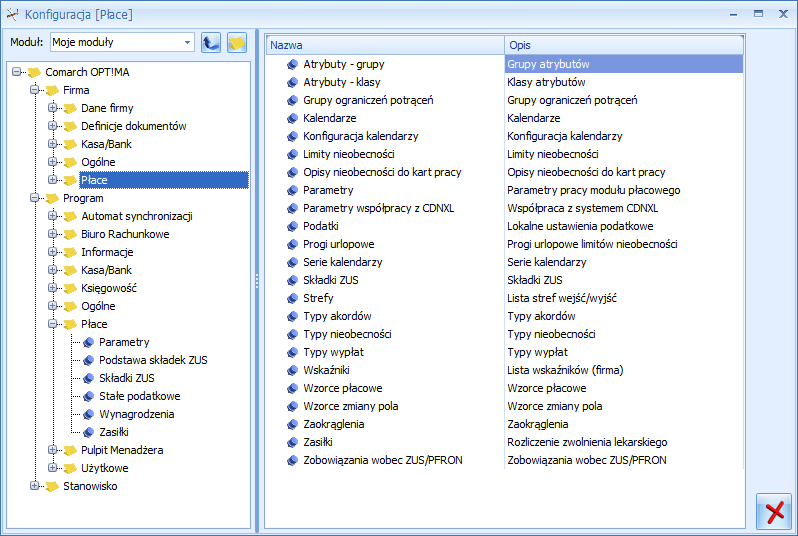Sort list by the Opis column header
Screen dimensions: 798x536
click(624, 45)
